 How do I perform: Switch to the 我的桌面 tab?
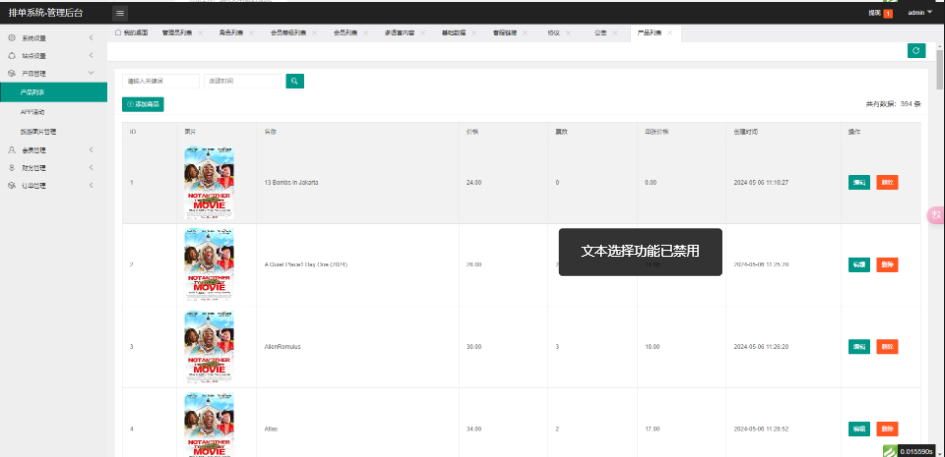(x=131, y=33)
